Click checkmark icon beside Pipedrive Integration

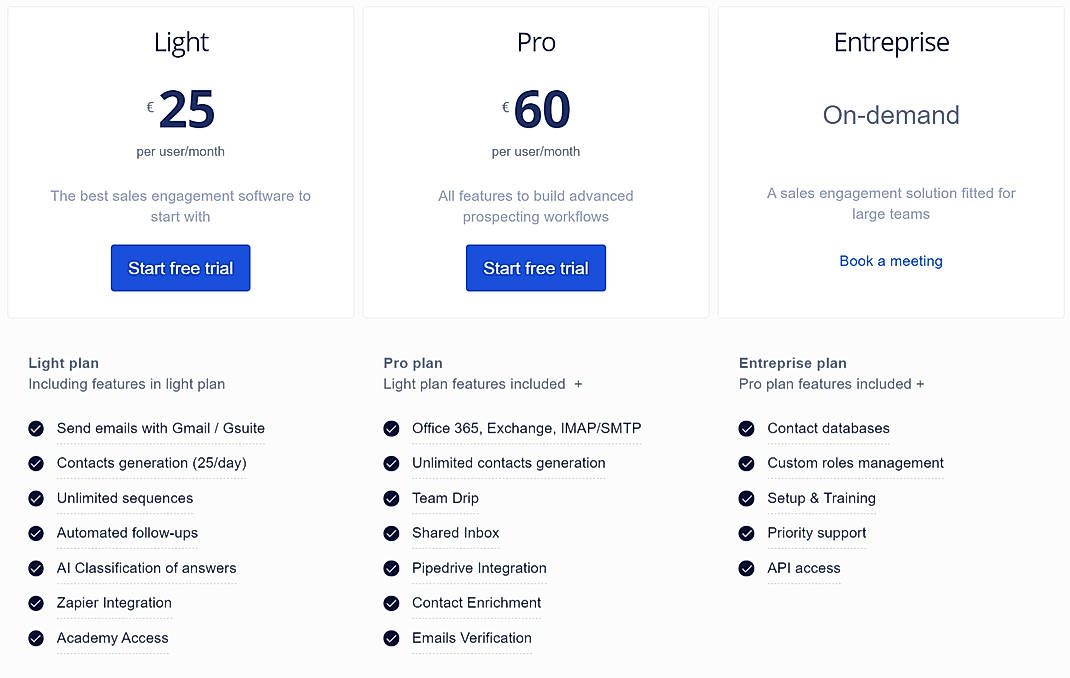point(391,569)
